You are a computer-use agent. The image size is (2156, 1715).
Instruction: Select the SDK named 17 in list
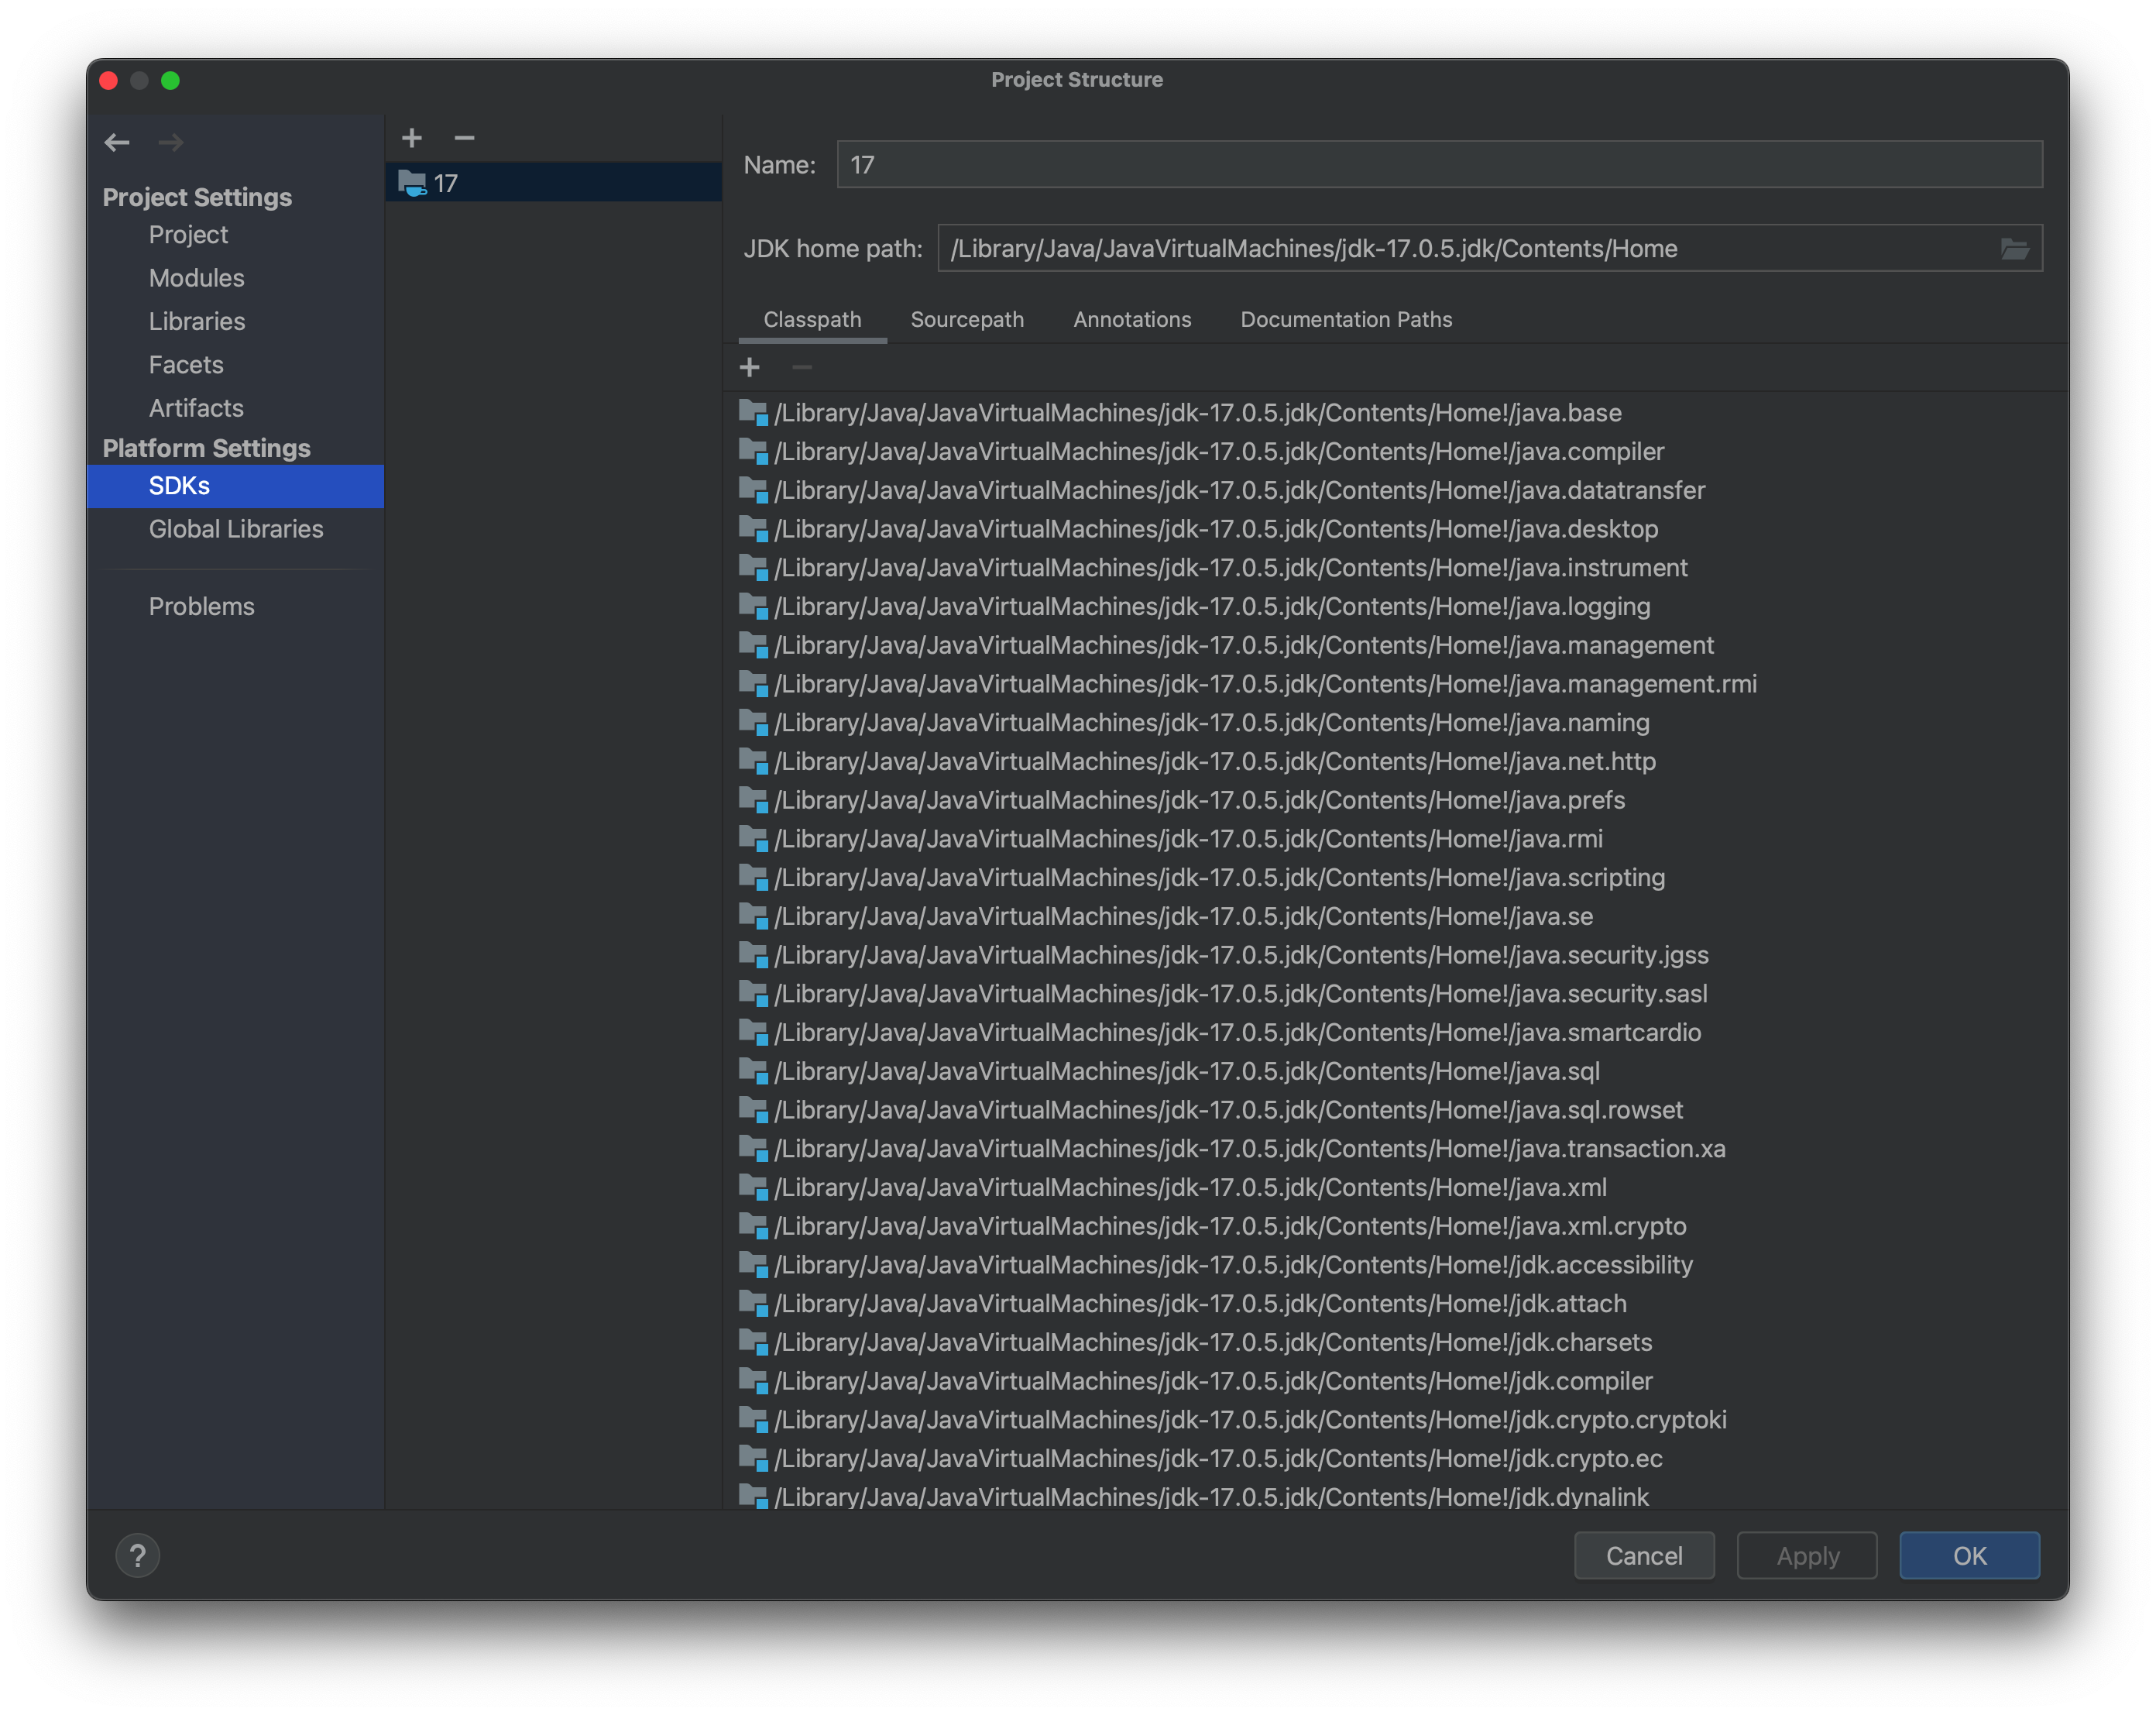coord(553,183)
